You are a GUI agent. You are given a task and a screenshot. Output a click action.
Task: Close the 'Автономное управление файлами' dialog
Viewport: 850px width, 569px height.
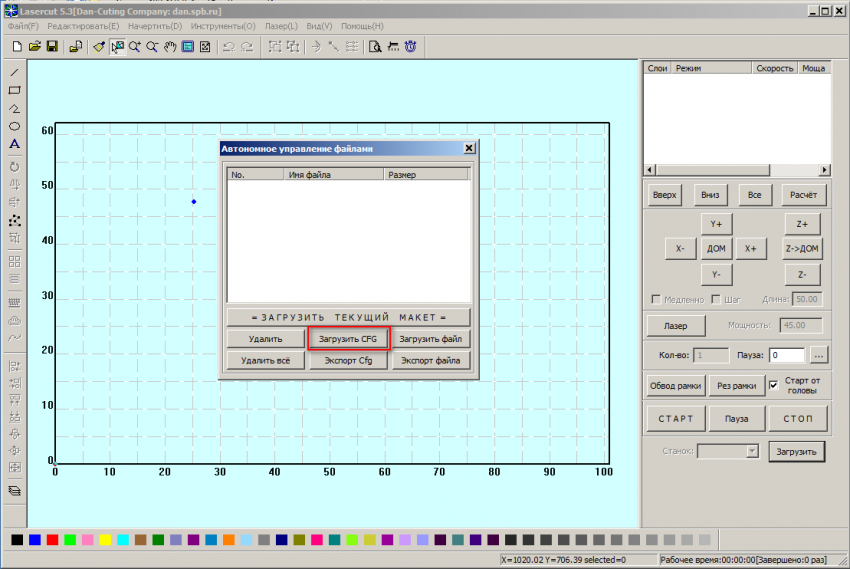(469, 148)
